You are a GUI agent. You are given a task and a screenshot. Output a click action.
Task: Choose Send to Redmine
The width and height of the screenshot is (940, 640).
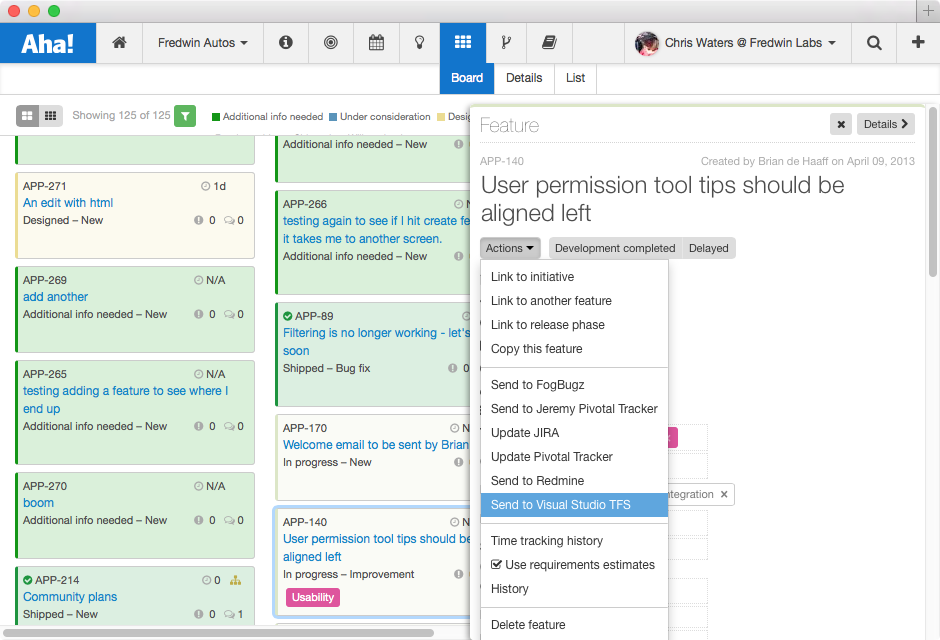(574, 481)
